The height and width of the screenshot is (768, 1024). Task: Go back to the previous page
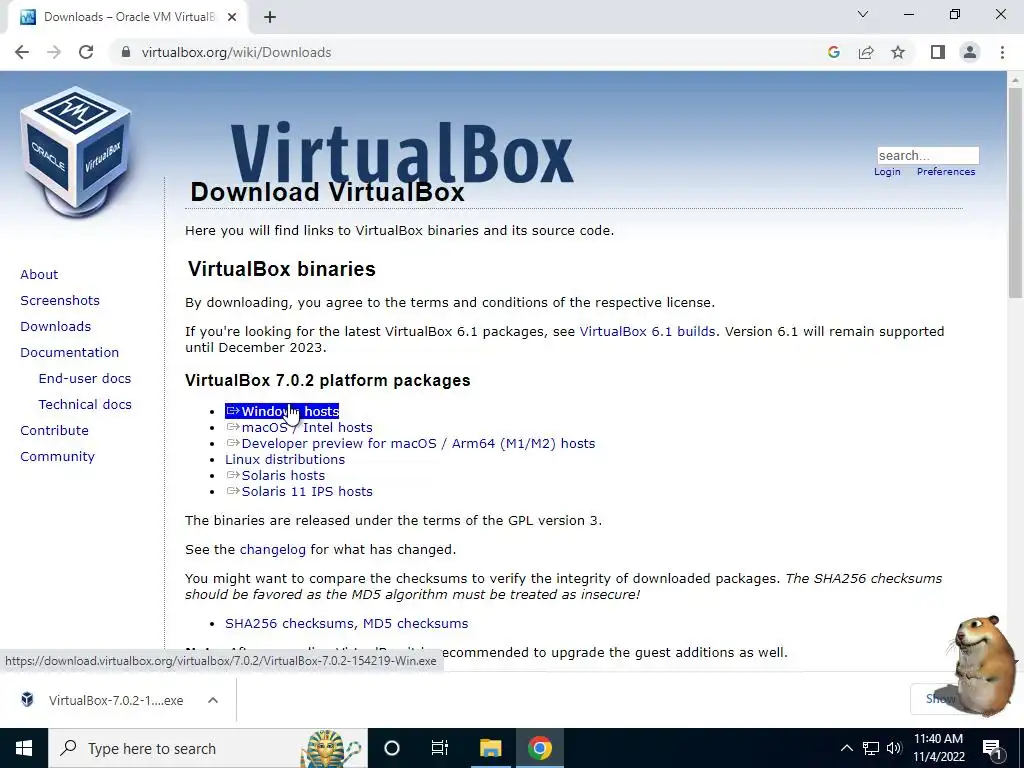coord(22,52)
